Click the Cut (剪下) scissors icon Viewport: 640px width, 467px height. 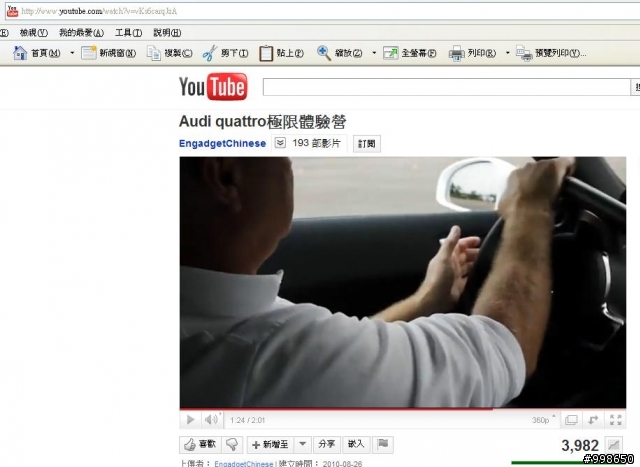tap(210, 53)
